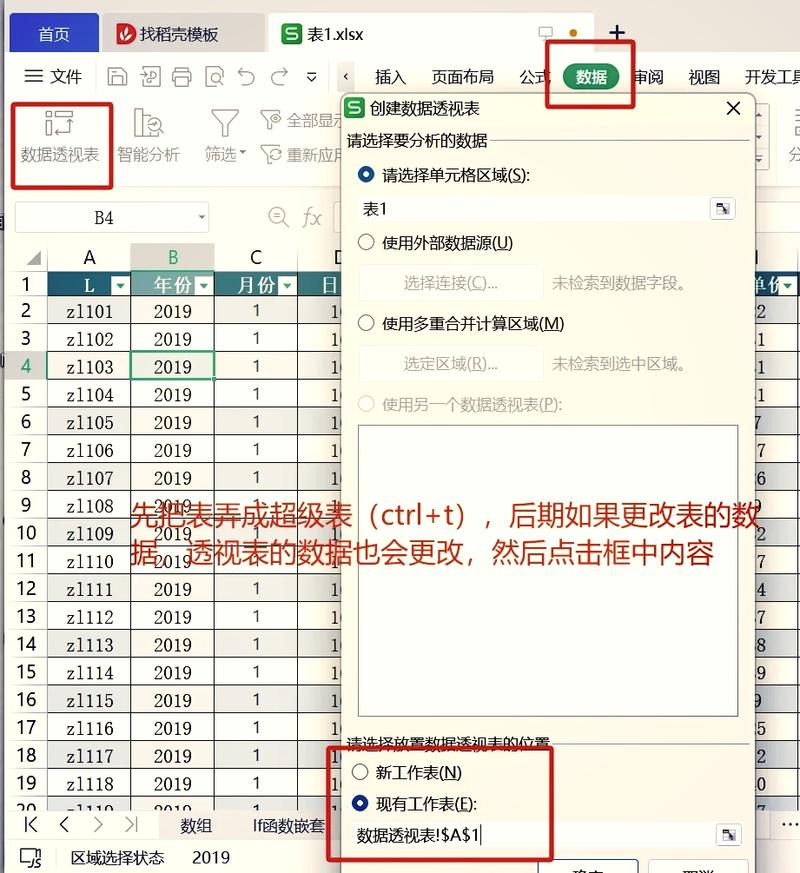Open filter dropdown on column L header

point(120,286)
